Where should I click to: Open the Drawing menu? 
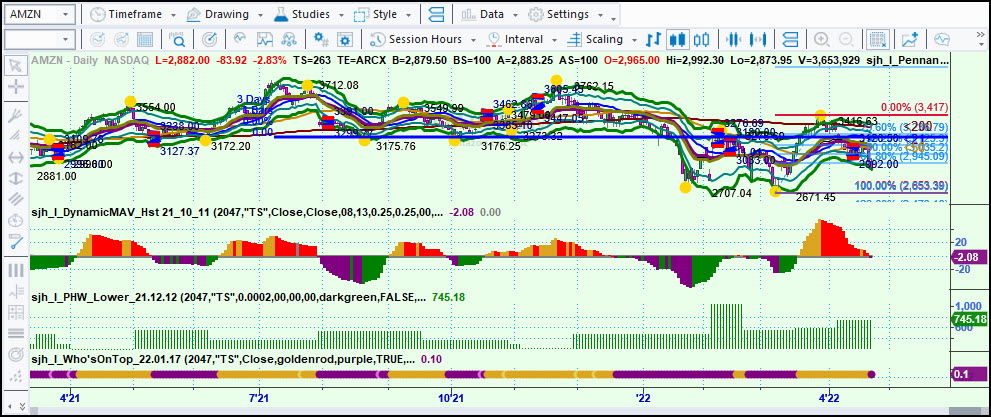(x=224, y=14)
